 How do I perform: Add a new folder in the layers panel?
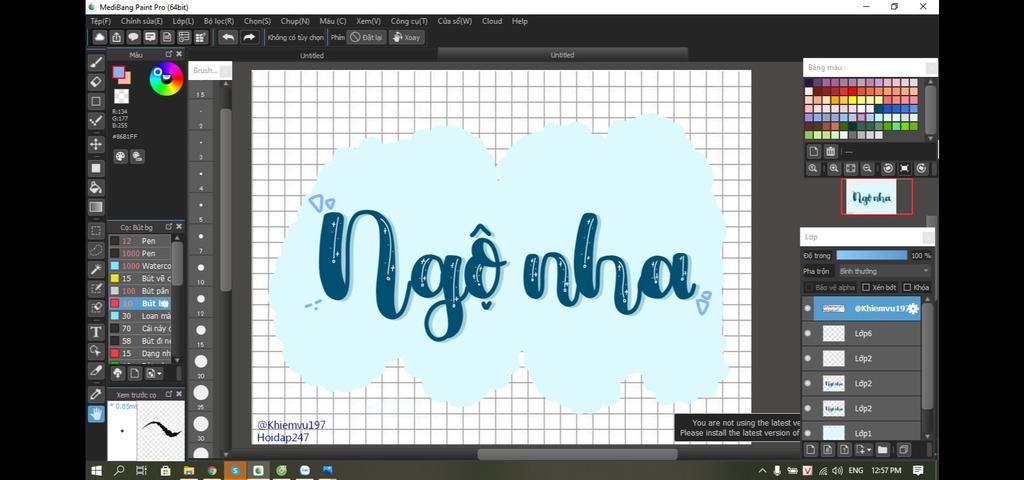pos(882,449)
